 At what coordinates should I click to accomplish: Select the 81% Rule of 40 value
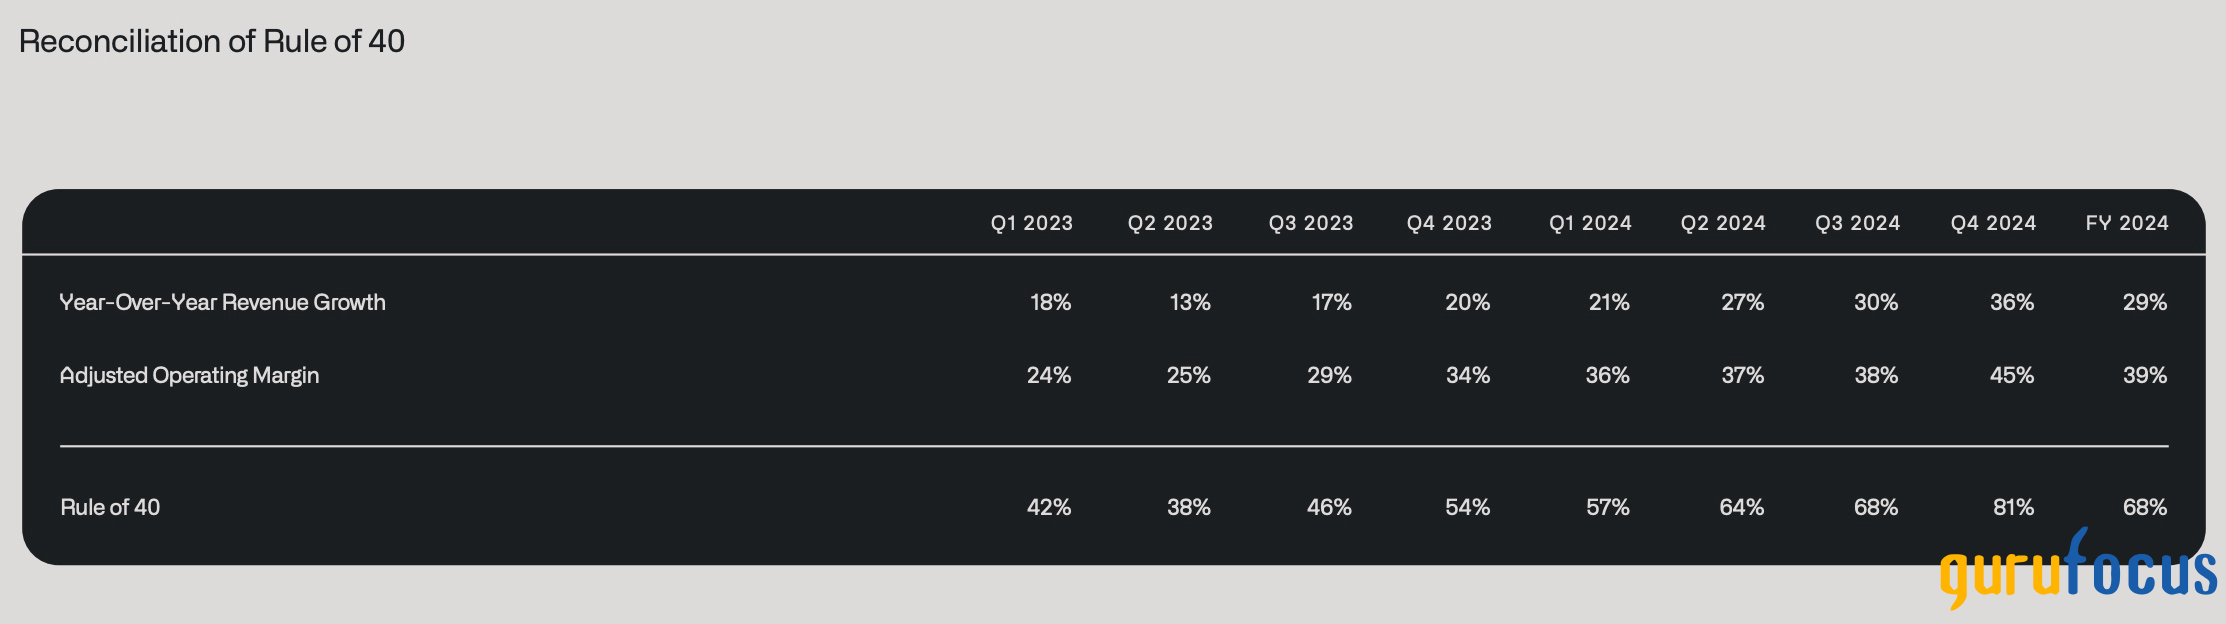[2013, 507]
